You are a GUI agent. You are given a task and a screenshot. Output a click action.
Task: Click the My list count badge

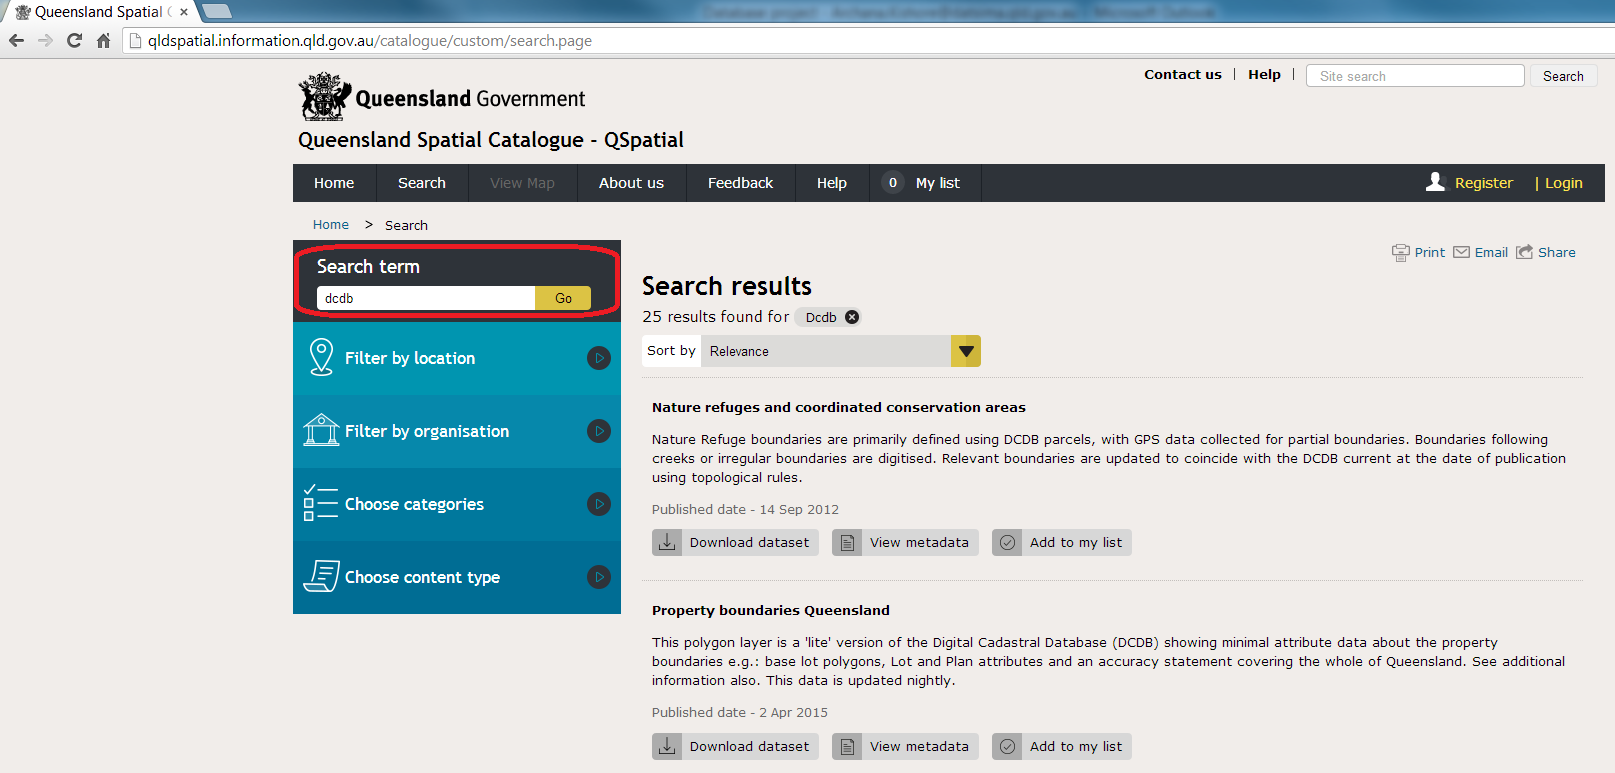point(893,183)
